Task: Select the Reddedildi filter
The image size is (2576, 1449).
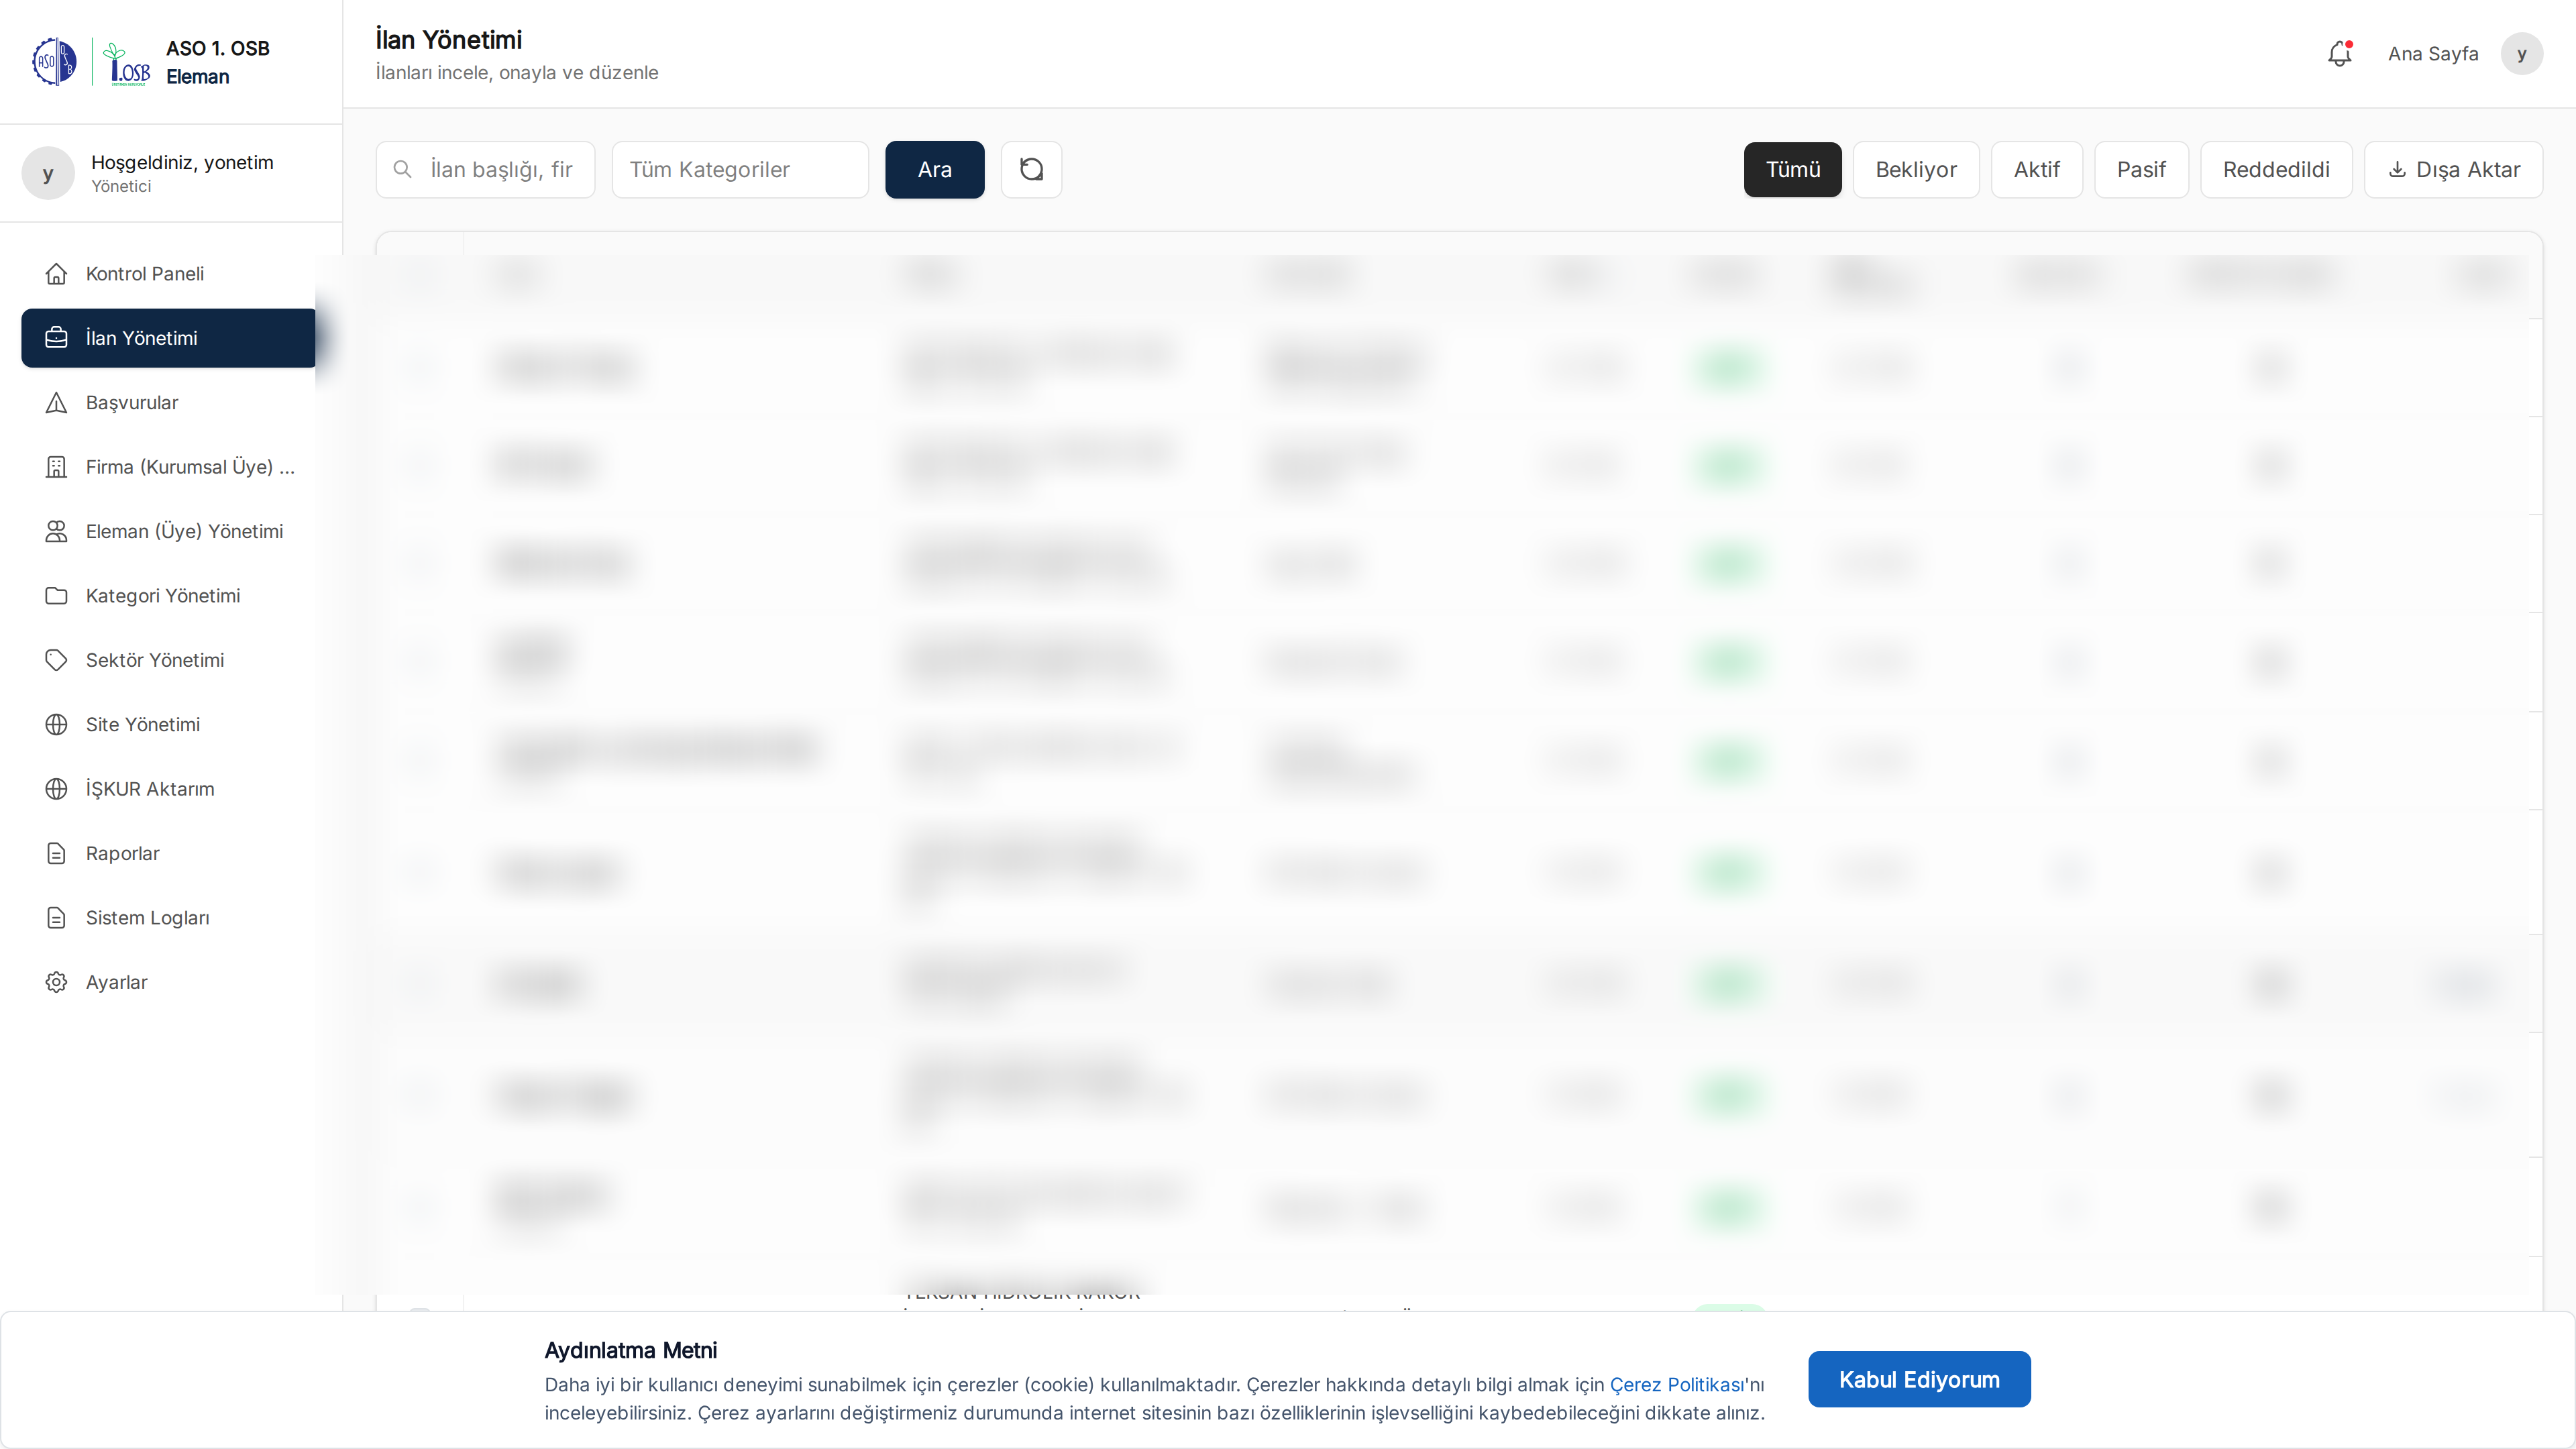Action: click(2275, 170)
